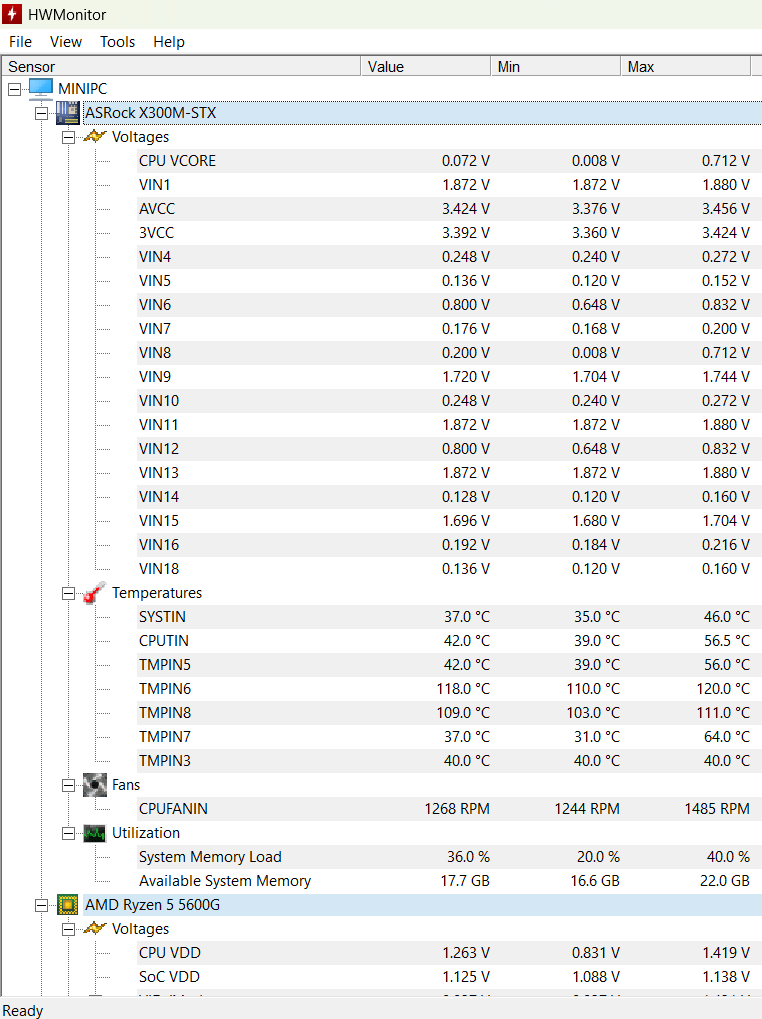Open the Help menu
Viewport: 762px width, 1019px height.
[169, 42]
